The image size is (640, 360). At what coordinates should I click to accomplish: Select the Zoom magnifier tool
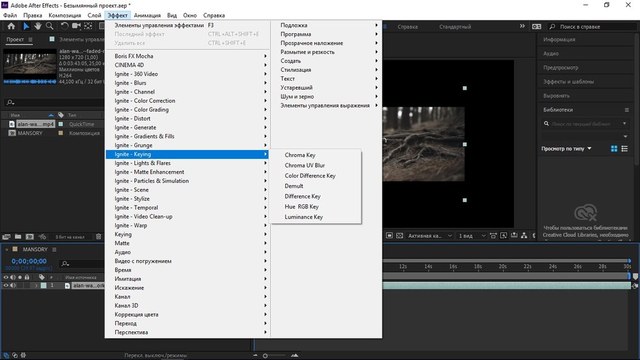pos(49,26)
